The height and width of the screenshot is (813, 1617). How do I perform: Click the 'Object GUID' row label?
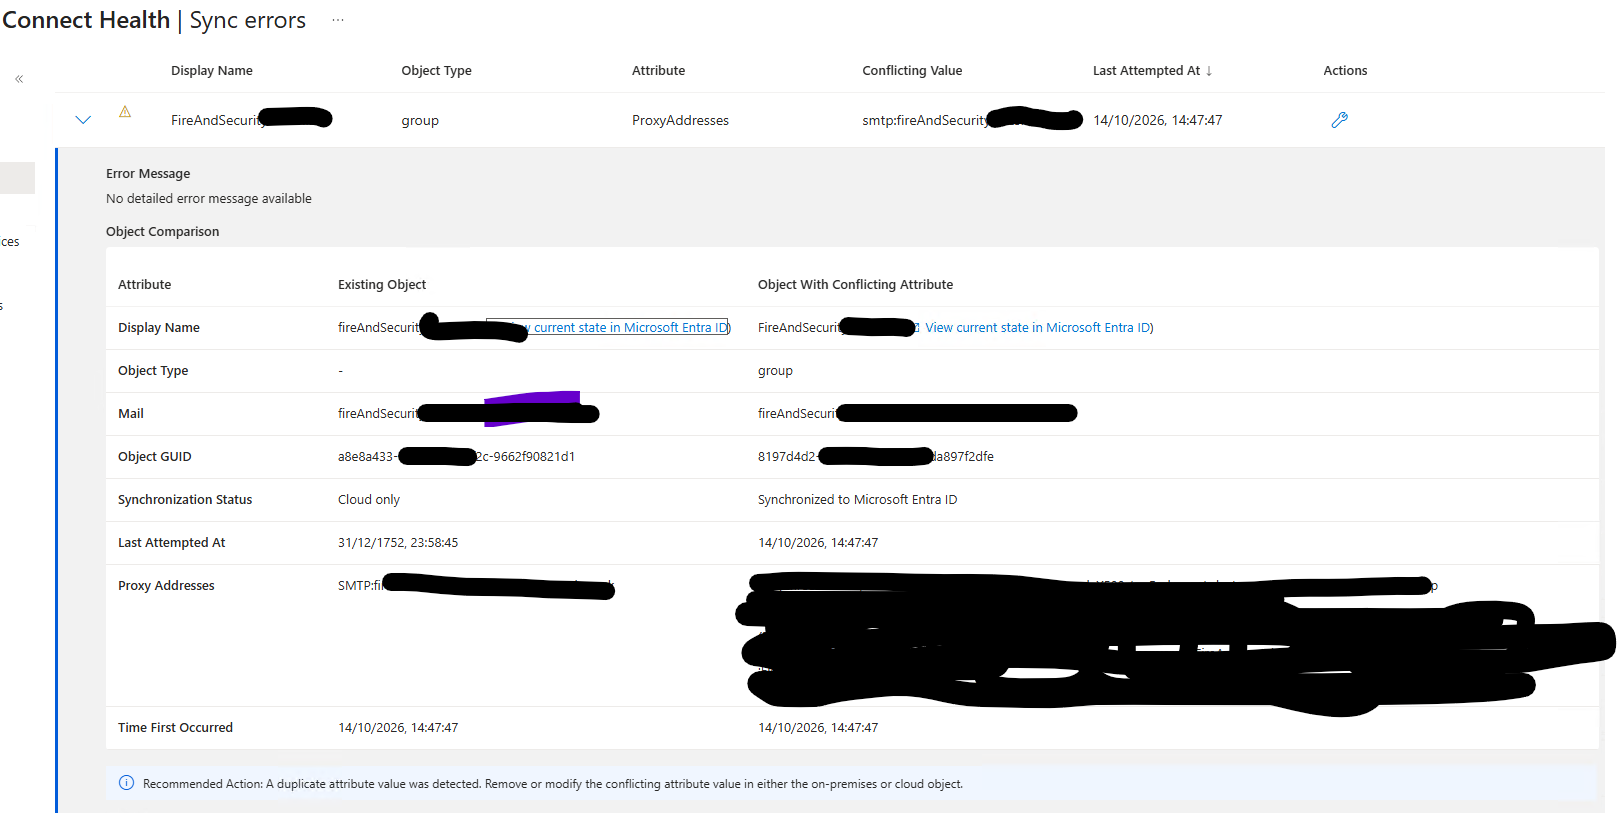155,457
